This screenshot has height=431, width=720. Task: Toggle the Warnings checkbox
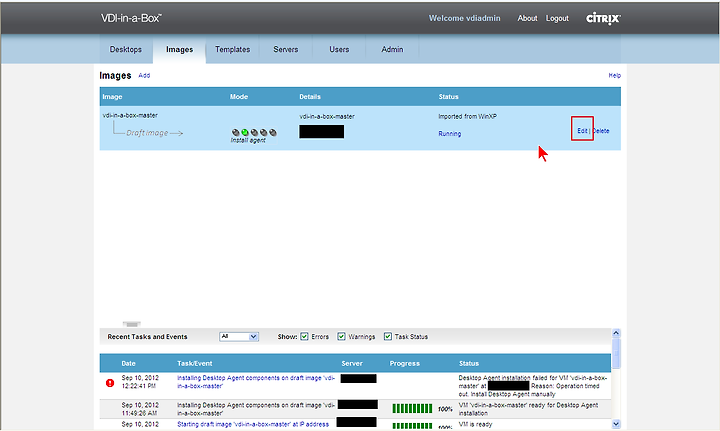point(341,336)
